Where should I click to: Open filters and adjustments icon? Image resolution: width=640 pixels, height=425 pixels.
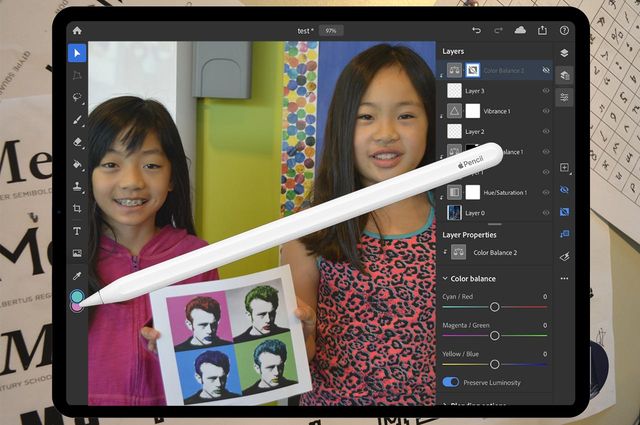[564, 256]
